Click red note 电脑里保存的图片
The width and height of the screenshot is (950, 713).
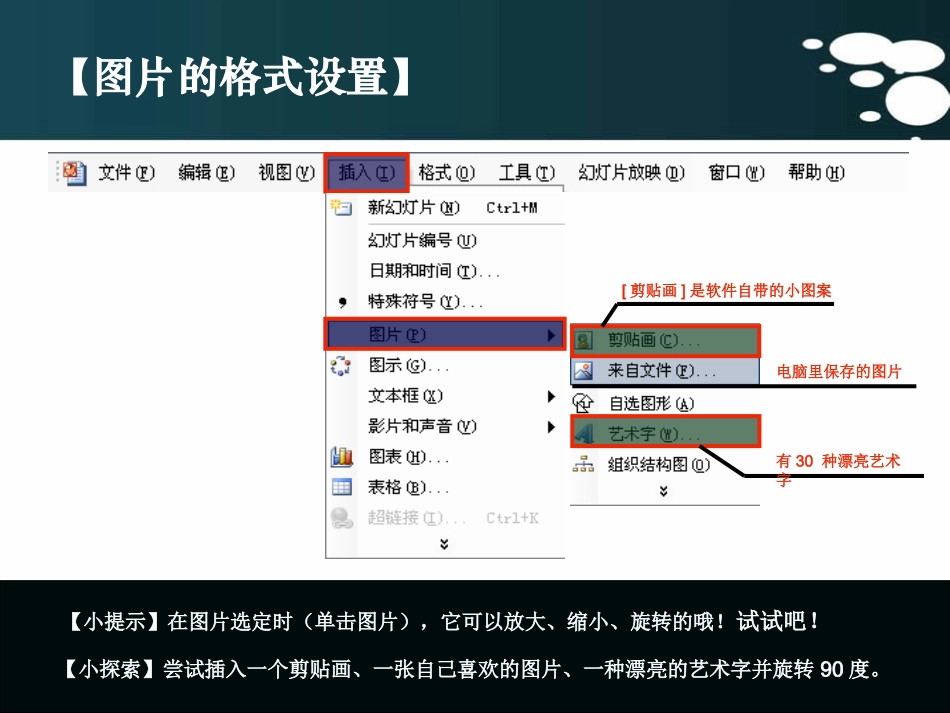coord(839,371)
